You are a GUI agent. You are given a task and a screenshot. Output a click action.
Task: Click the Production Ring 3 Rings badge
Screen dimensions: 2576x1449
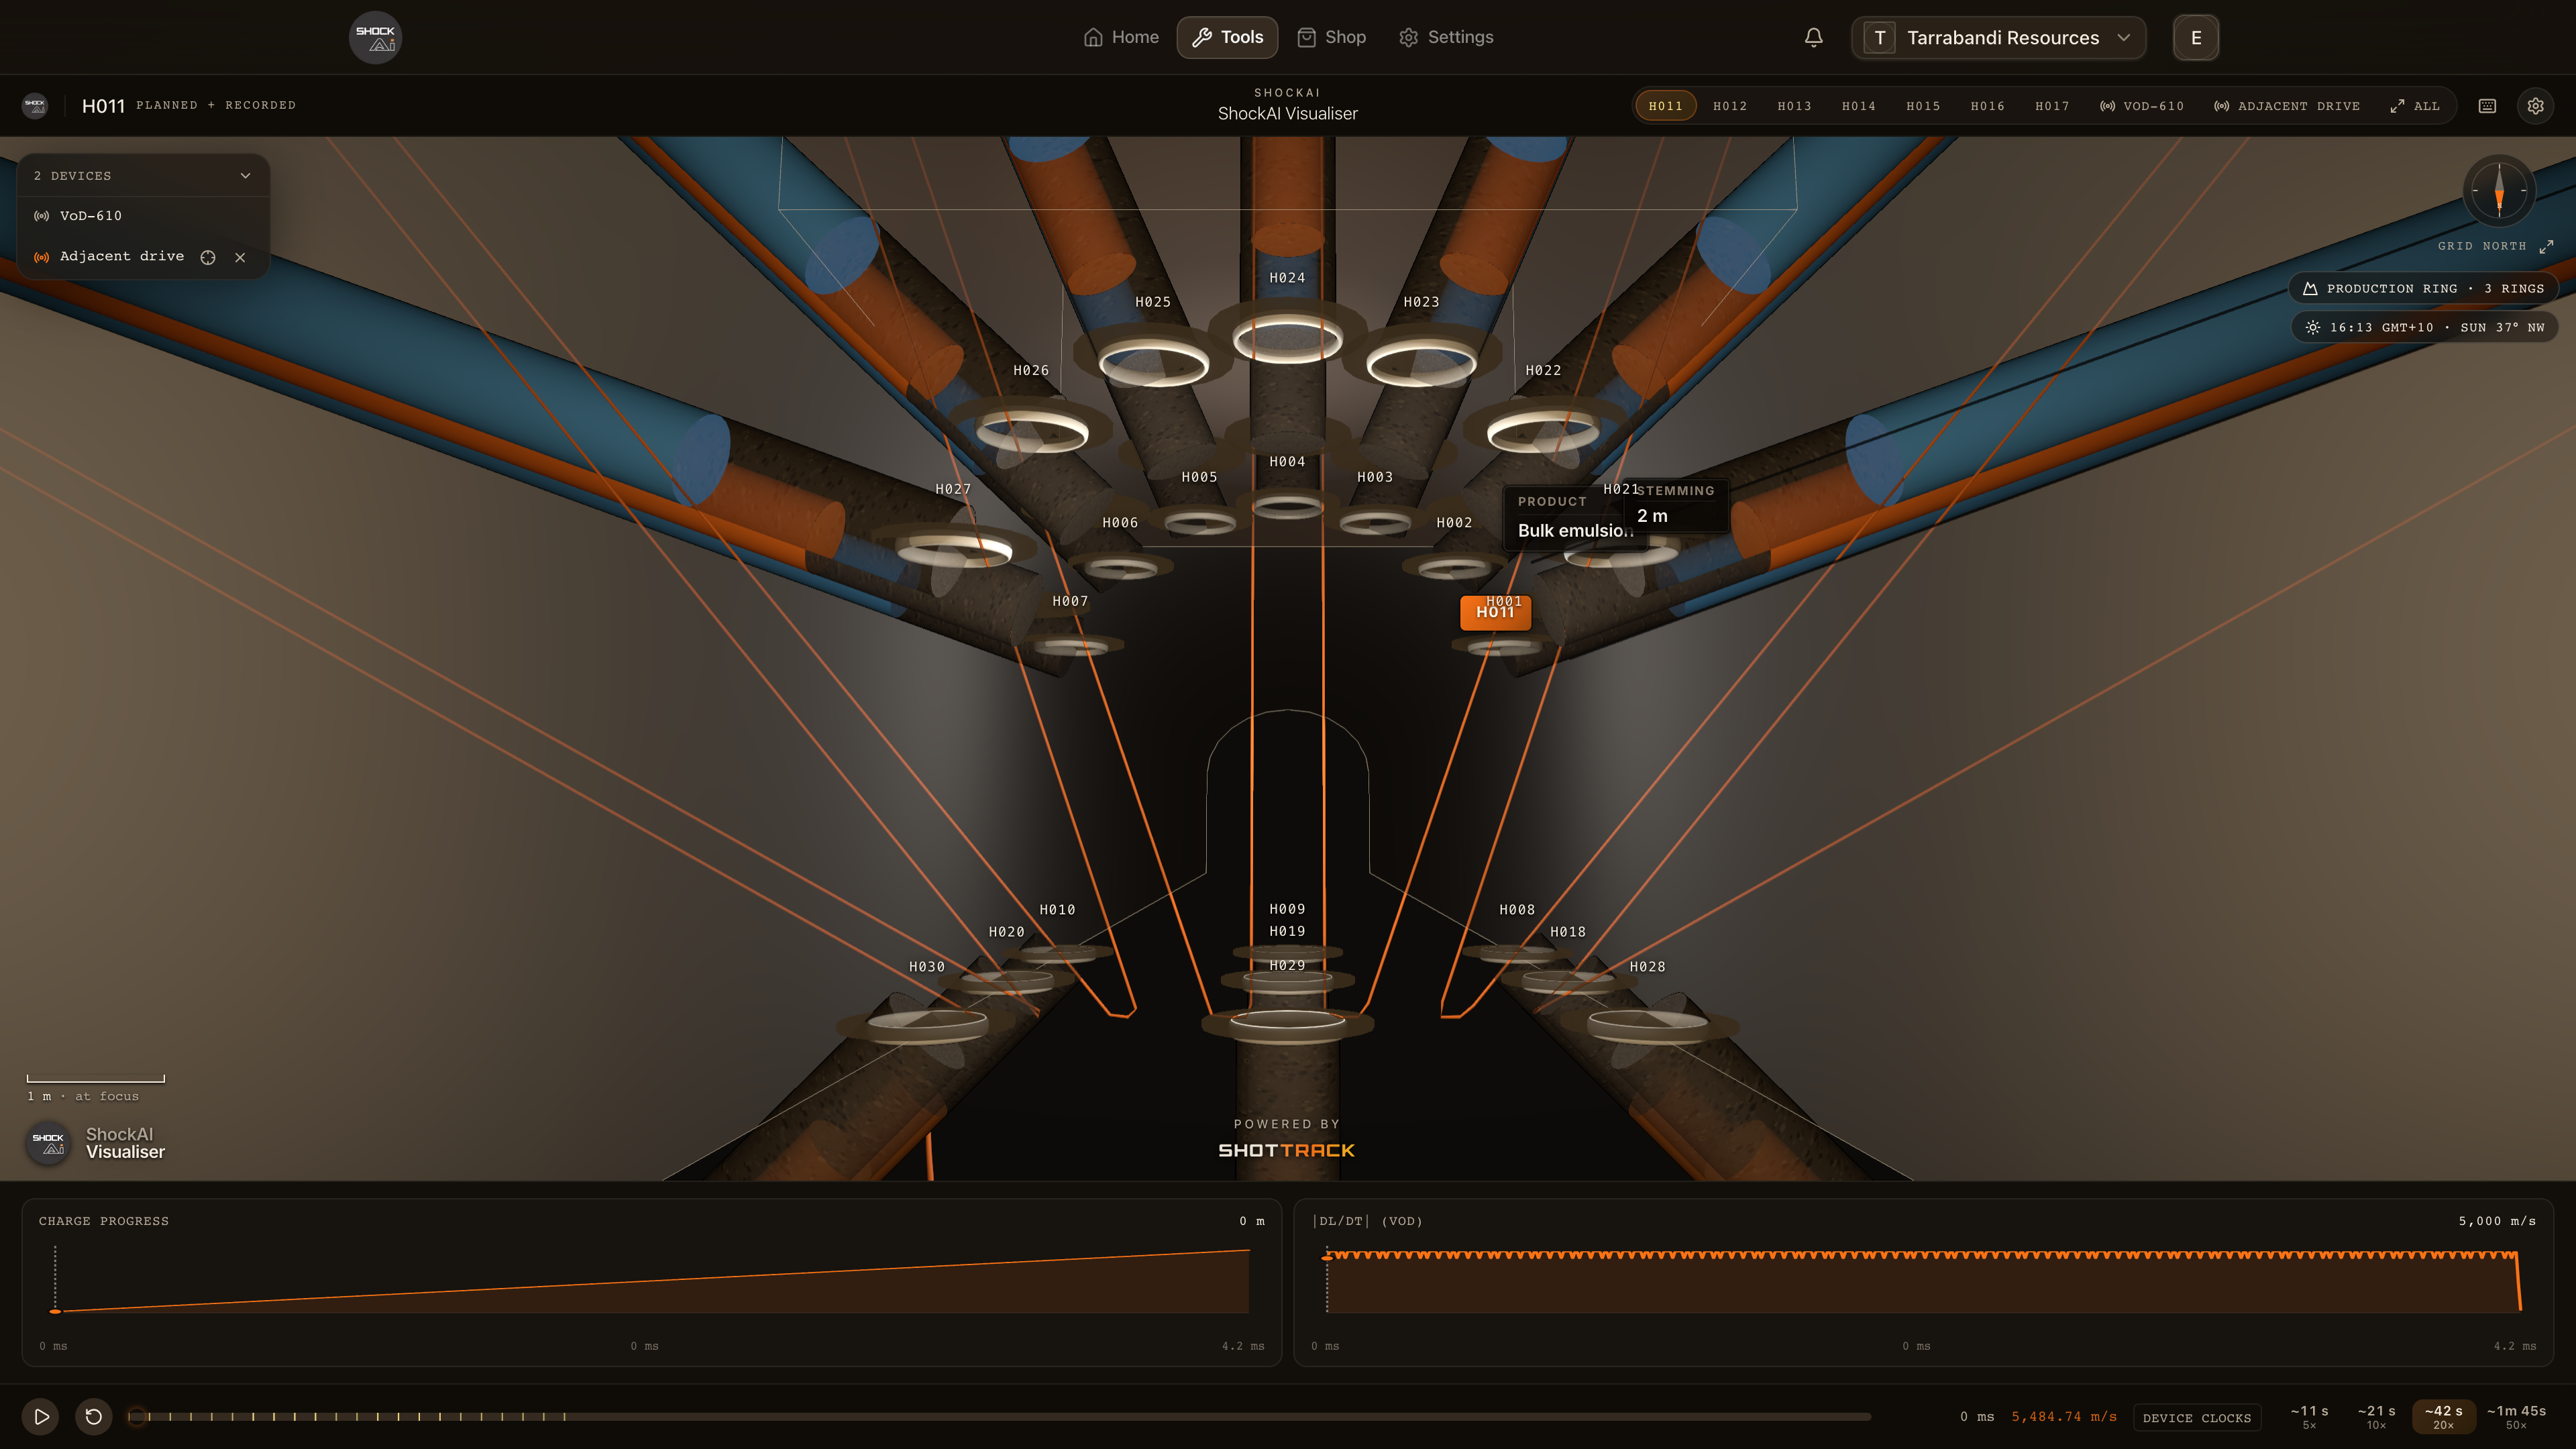pos(2423,289)
